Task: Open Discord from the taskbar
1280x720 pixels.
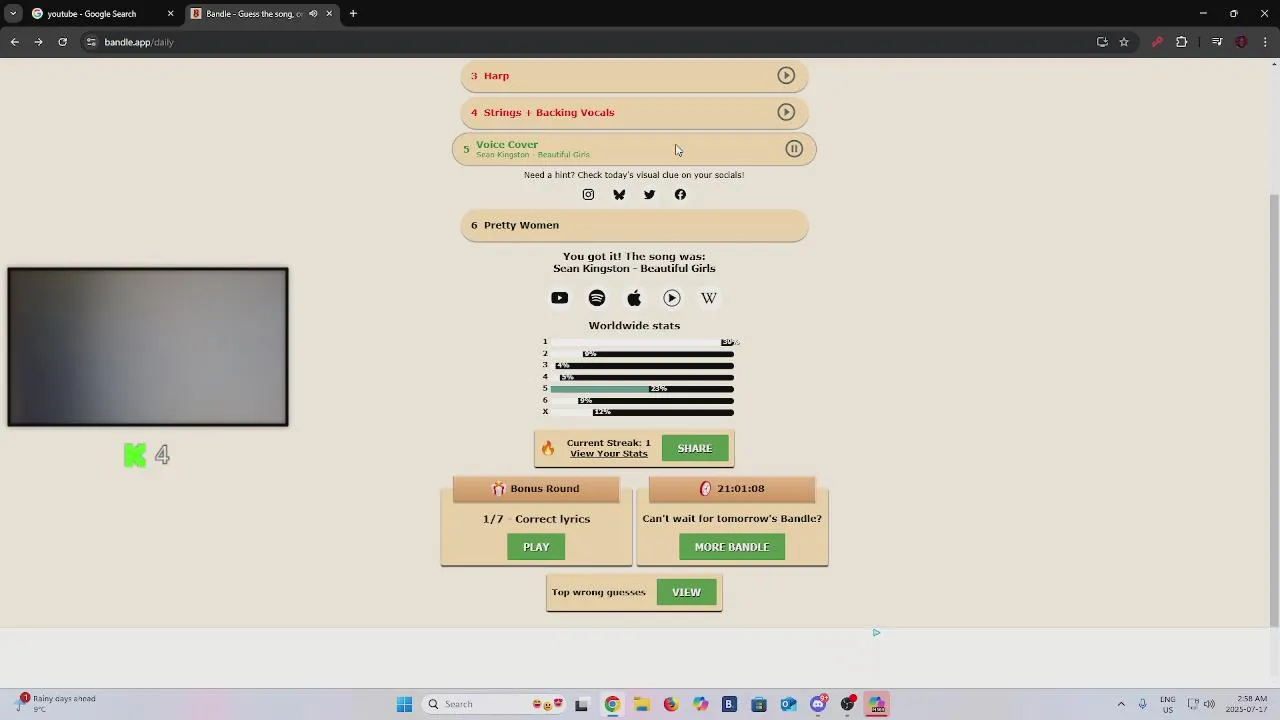Action: pyautogui.click(x=818, y=704)
